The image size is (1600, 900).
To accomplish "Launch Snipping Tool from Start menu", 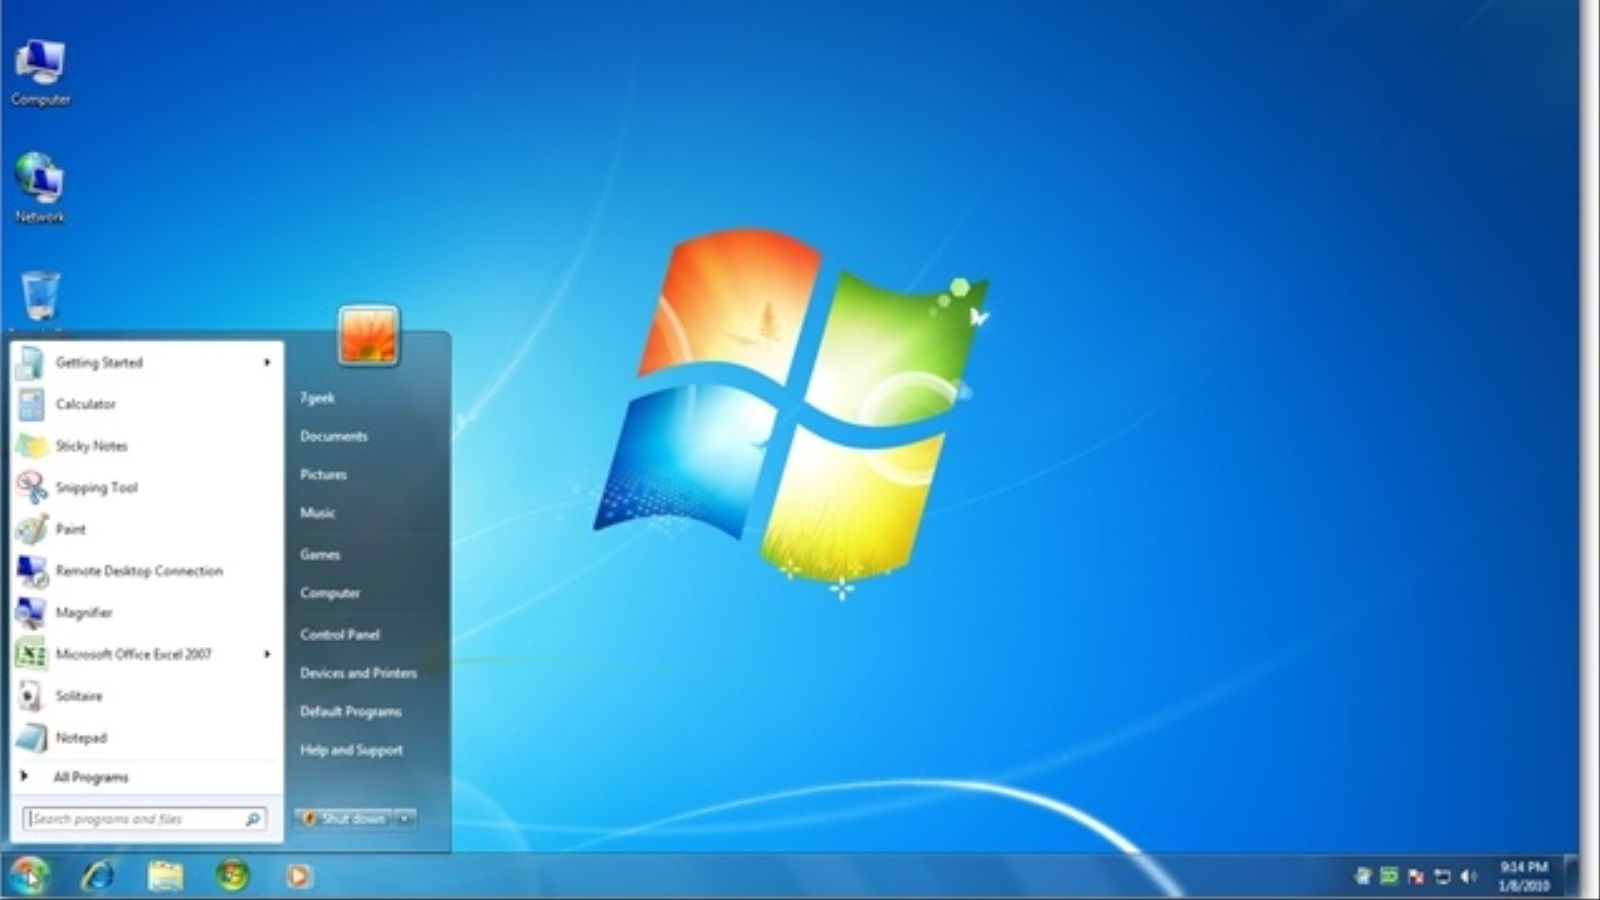I will [x=96, y=488].
